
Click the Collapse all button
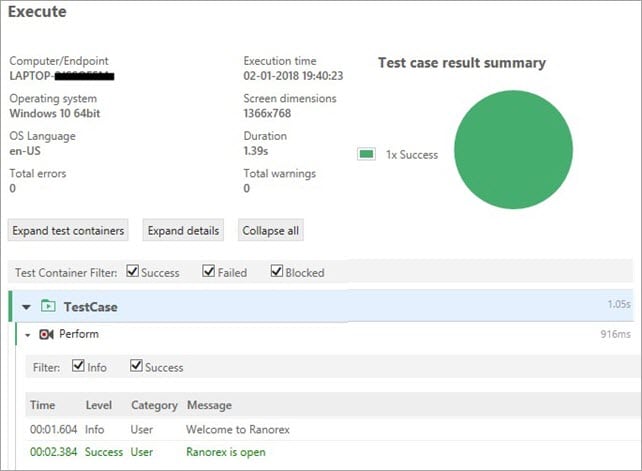pyautogui.click(x=270, y=231)
